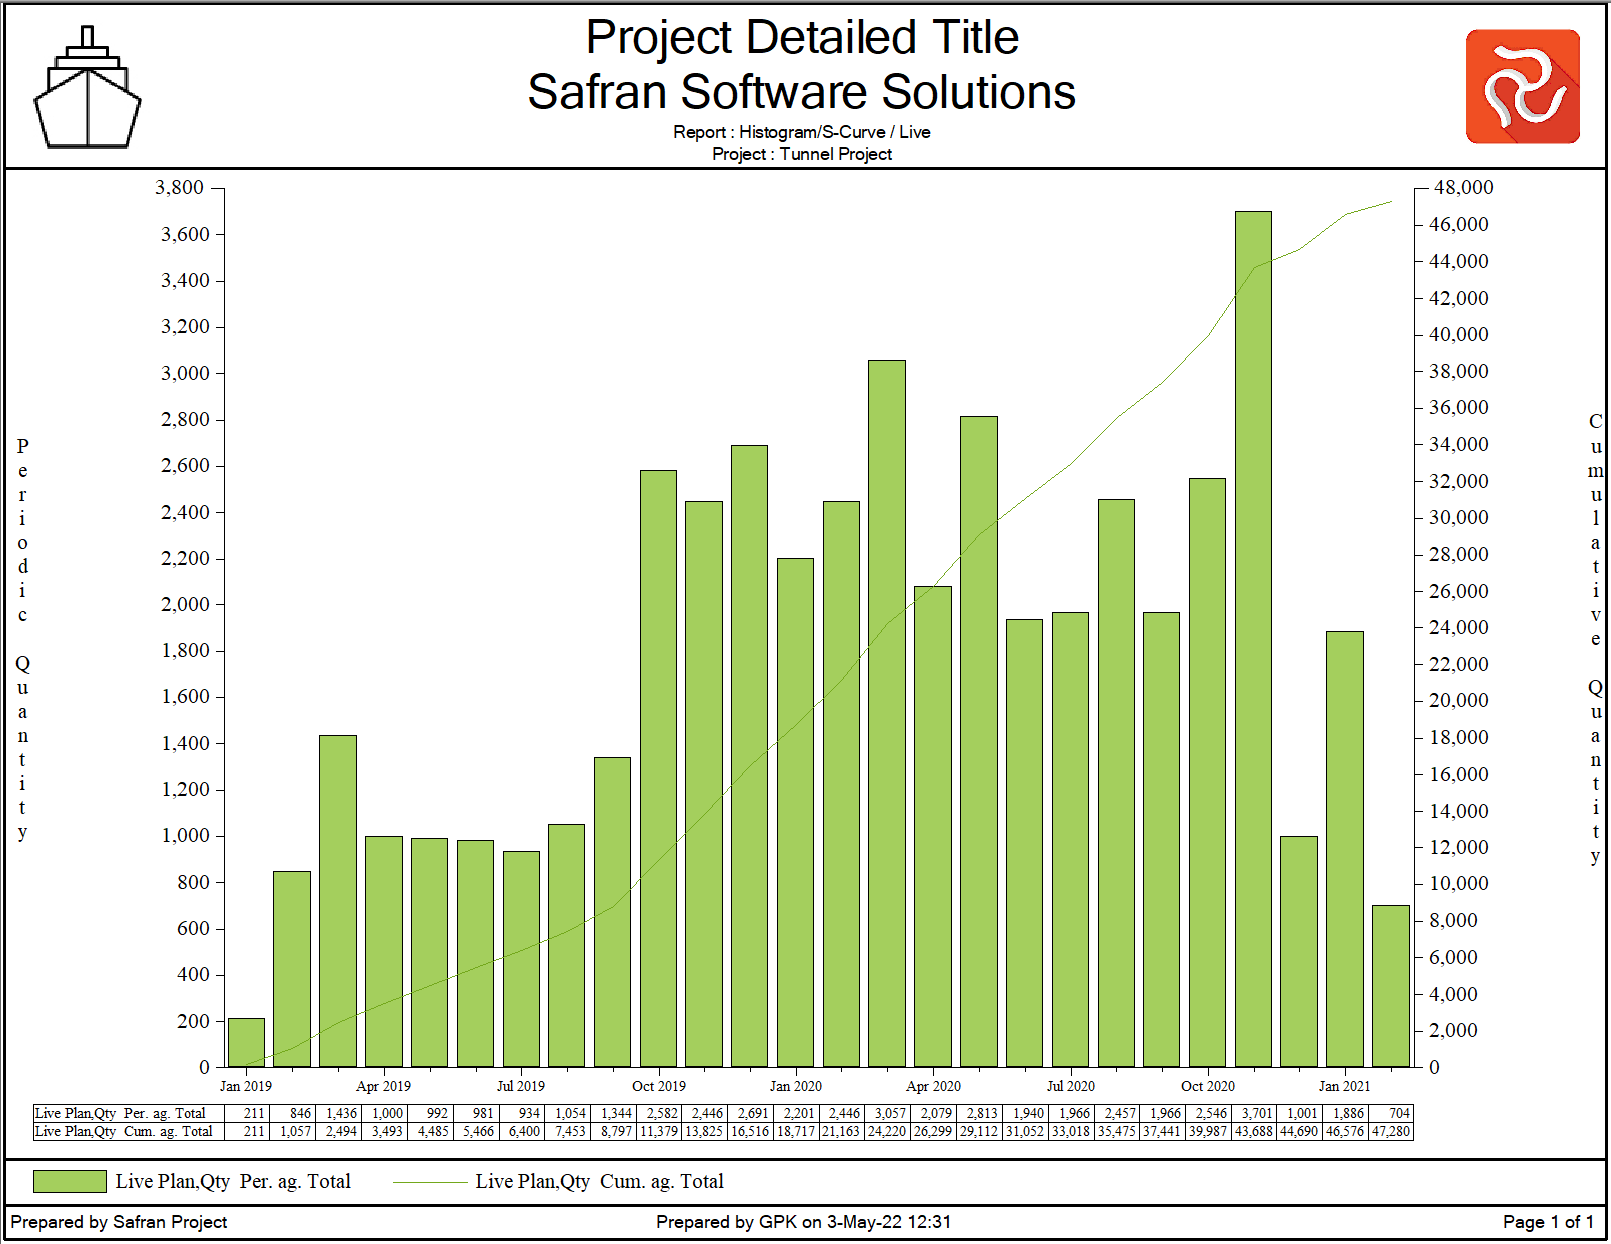Click the Report: Histogram/S-Curve / Live line
This screenshot has width=1611, height=1244.
pyautogui.click(x=802, y=132)
